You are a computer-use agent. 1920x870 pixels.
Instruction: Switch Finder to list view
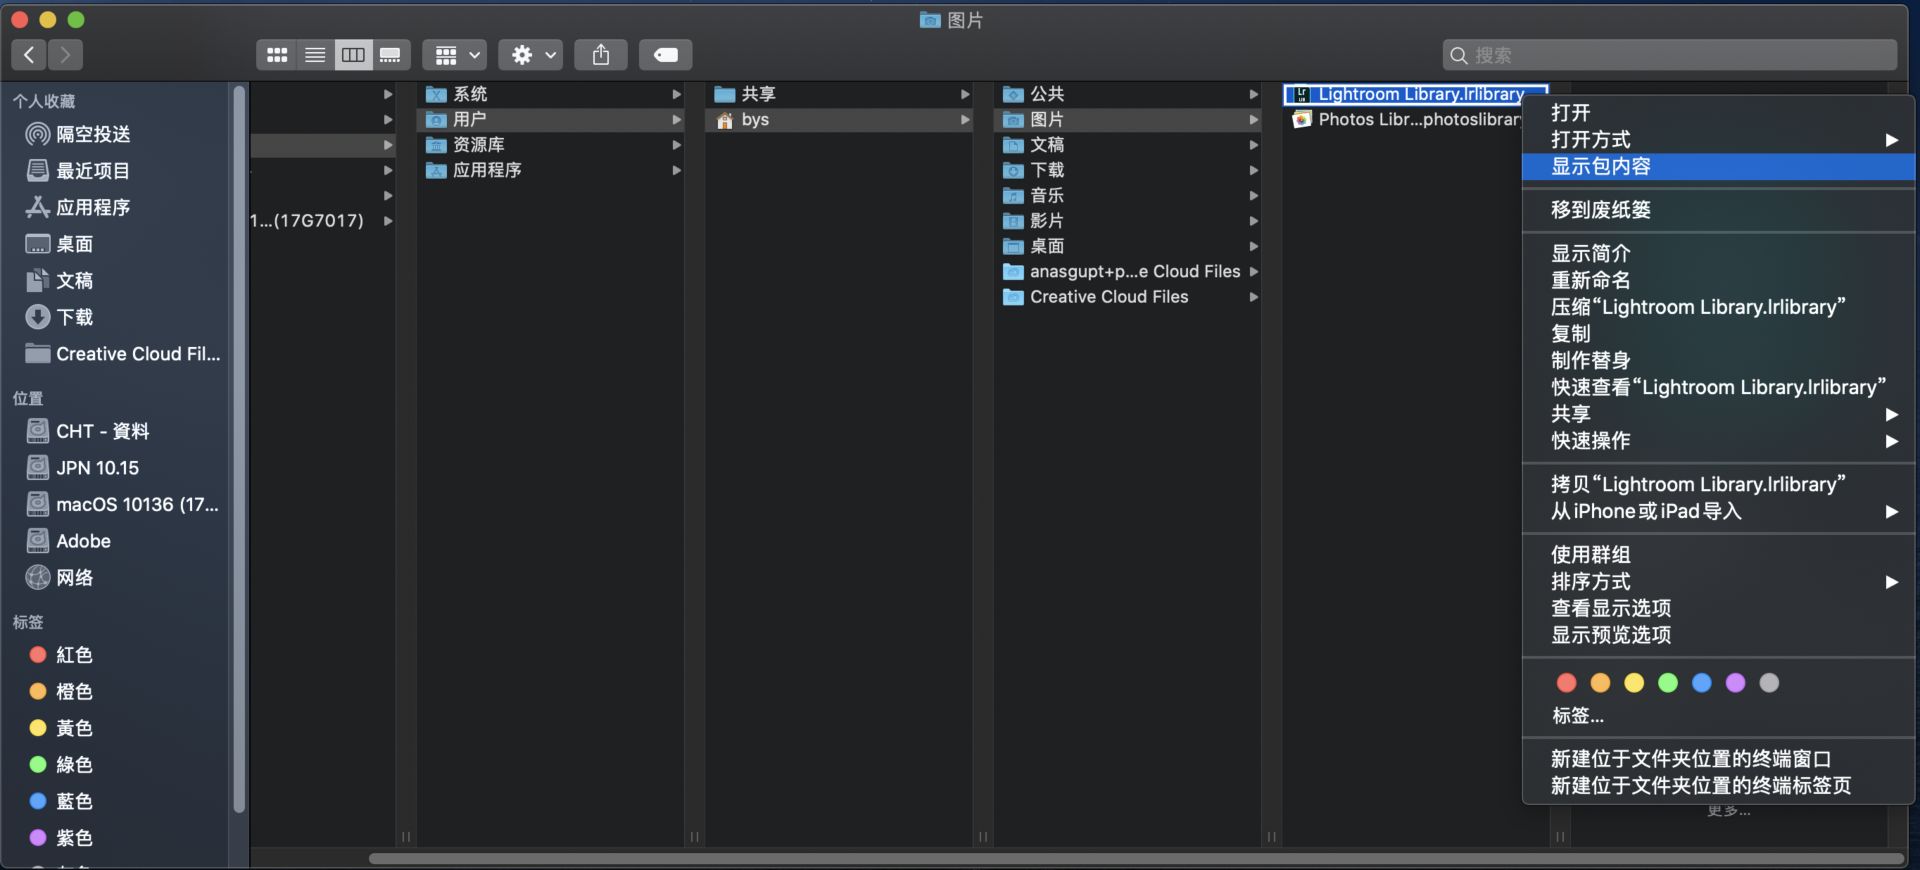click(x=315, y=55)
